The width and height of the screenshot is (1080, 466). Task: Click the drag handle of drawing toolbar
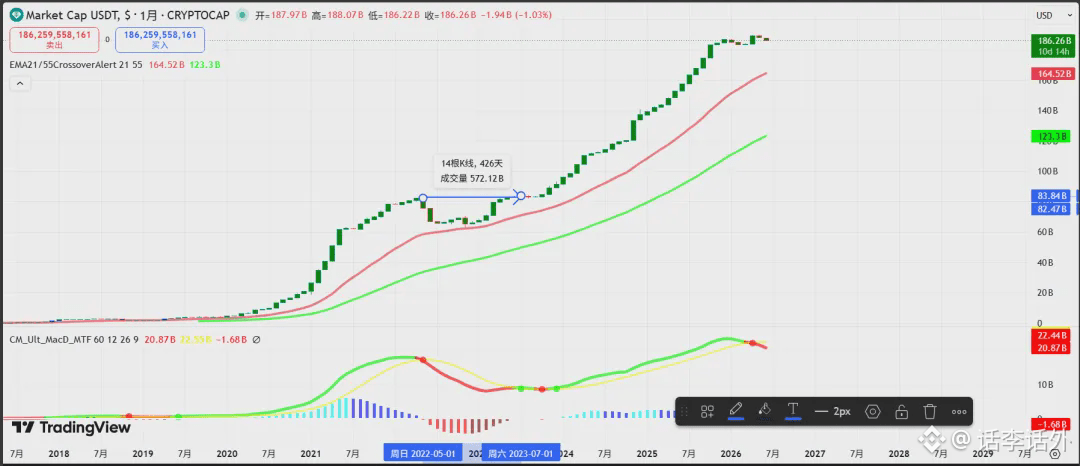(x=685, y=412)
